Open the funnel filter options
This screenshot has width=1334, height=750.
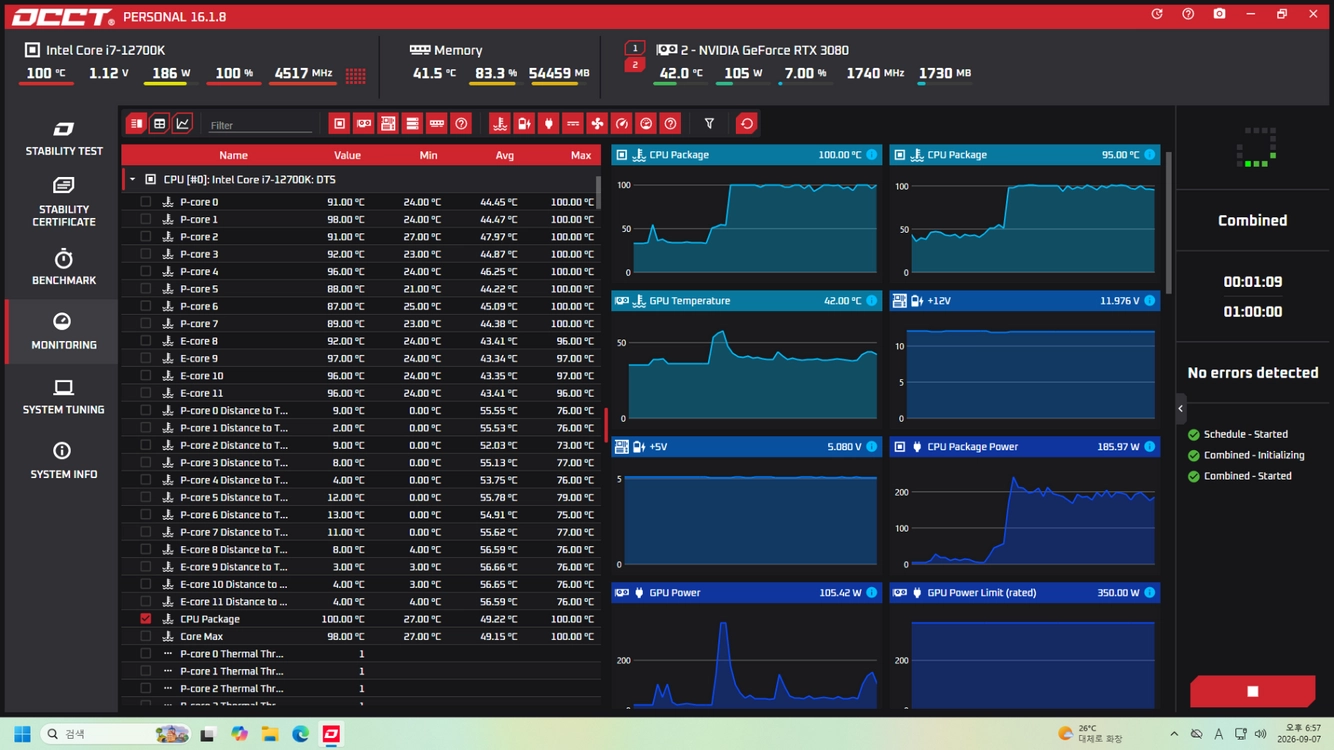(x=709, y=124)
